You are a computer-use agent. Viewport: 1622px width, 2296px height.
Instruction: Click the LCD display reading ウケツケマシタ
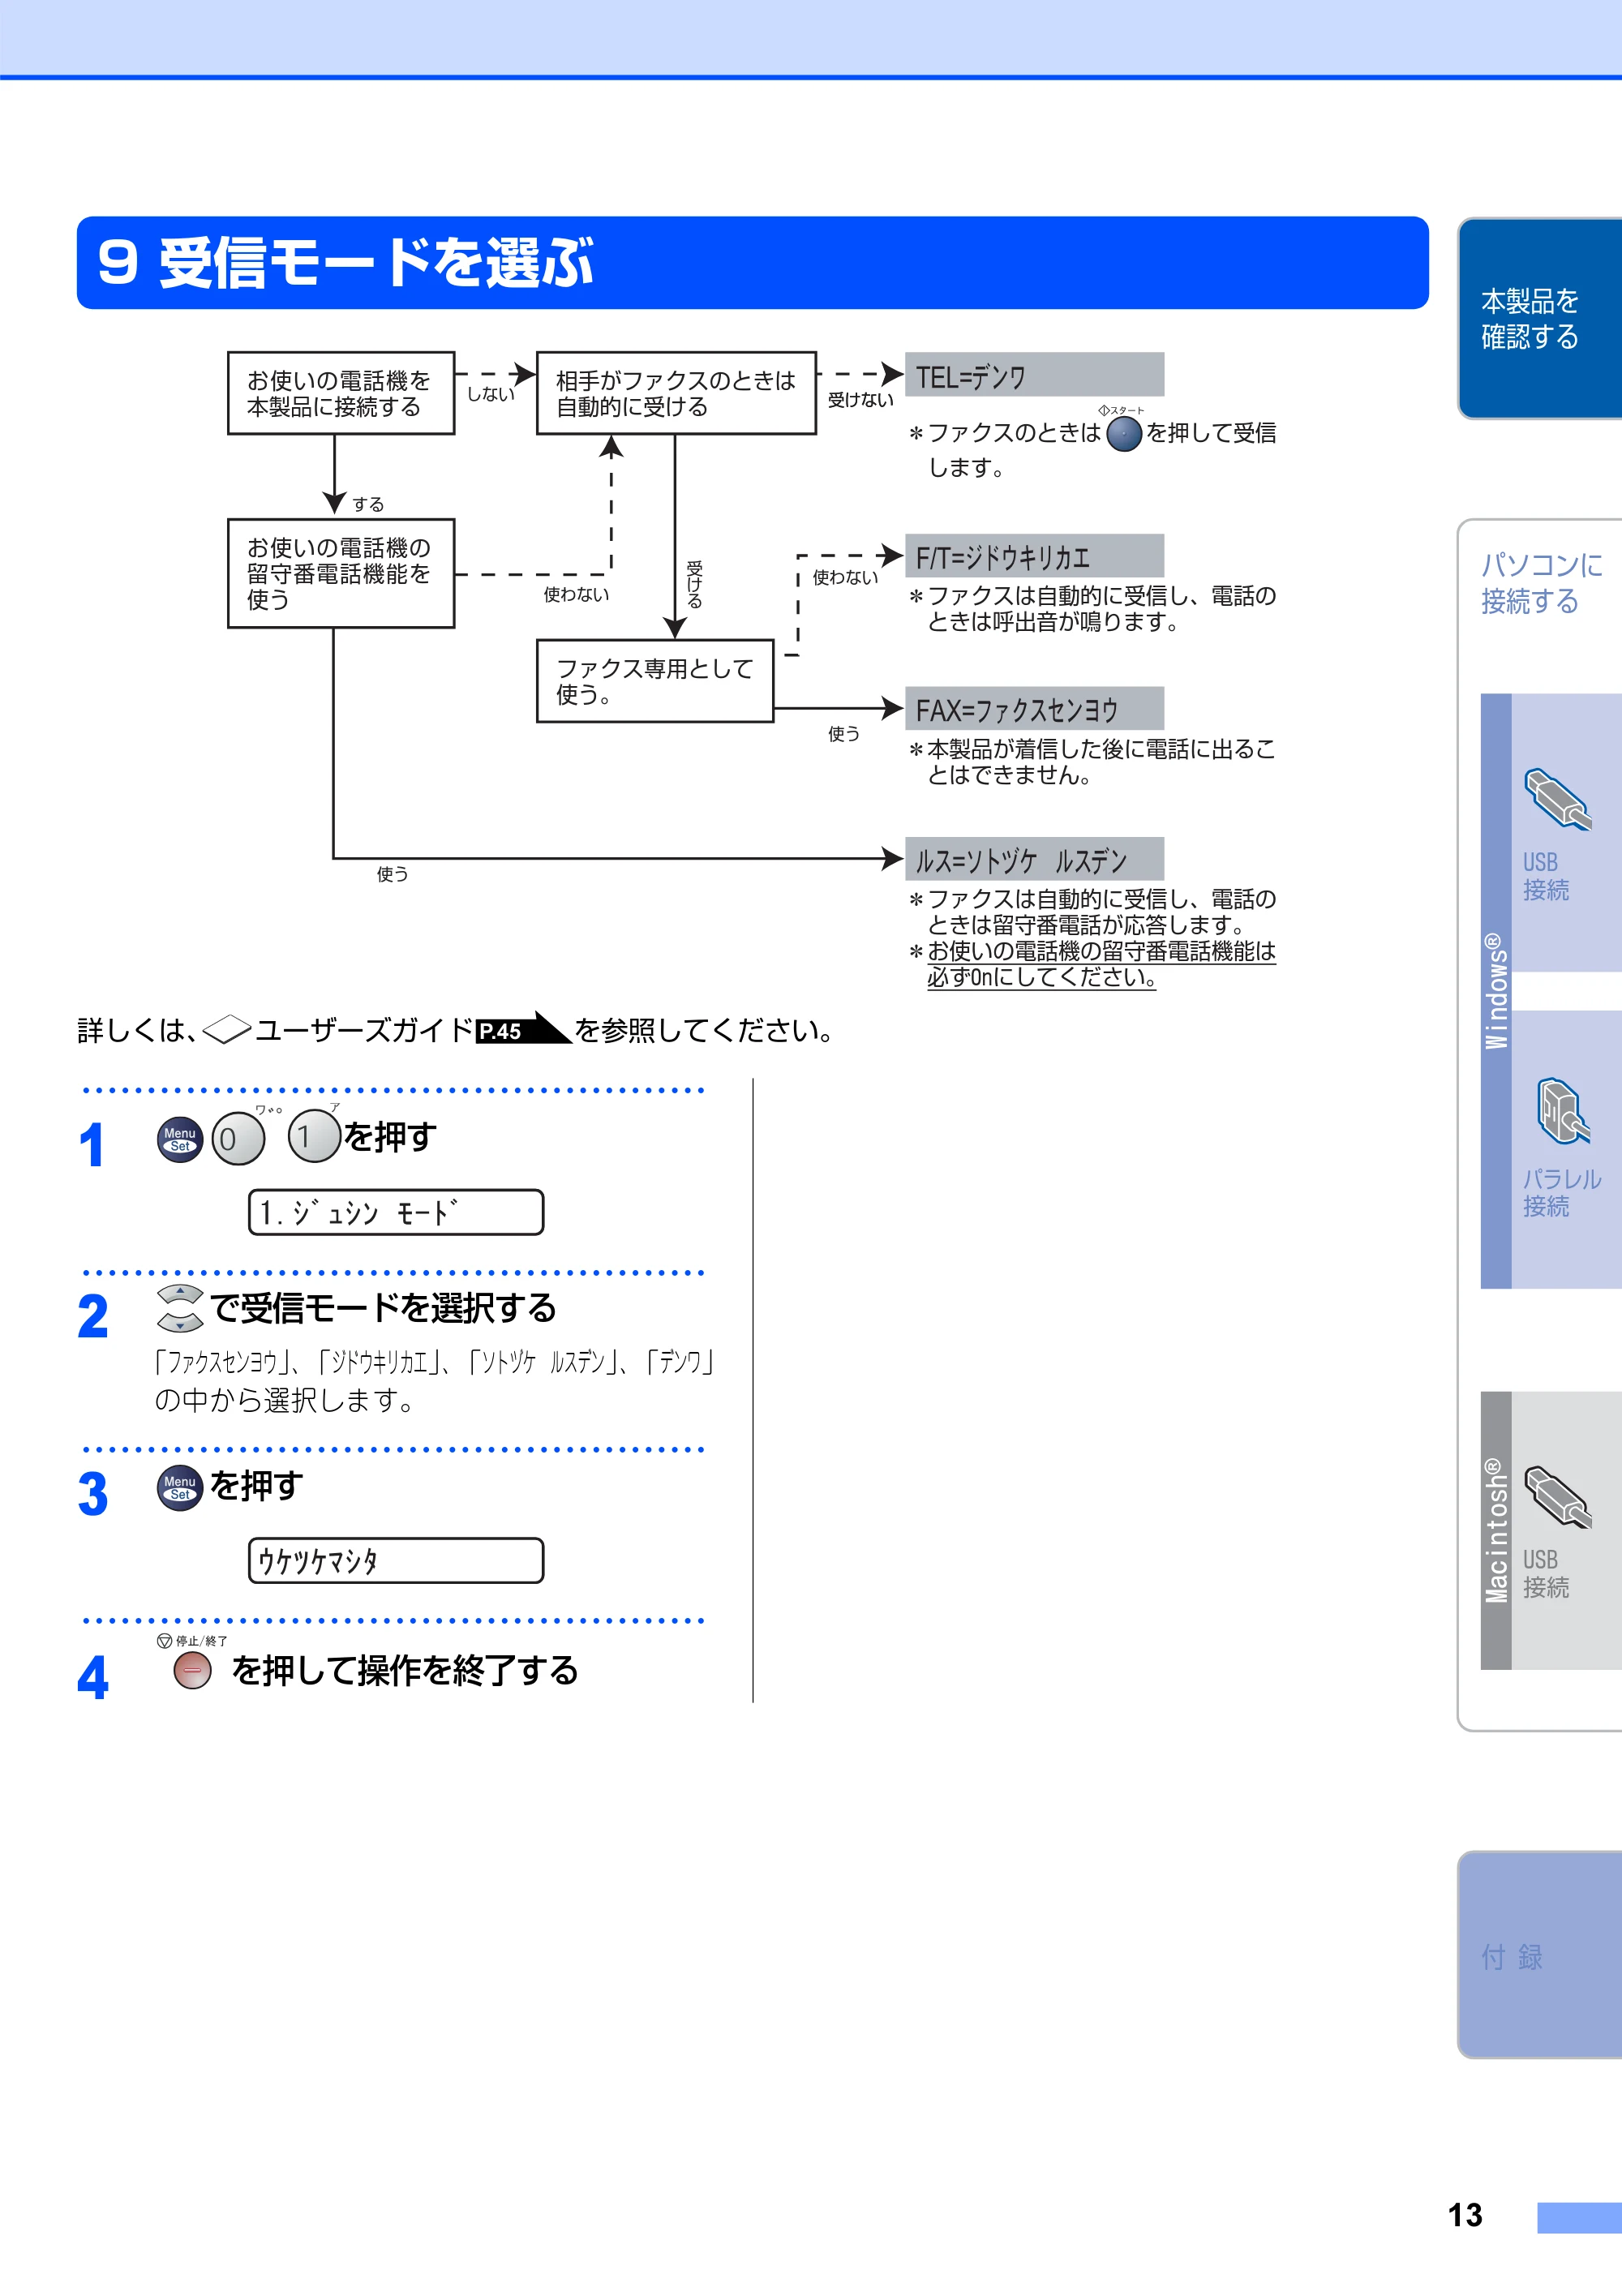(396, 1560)
